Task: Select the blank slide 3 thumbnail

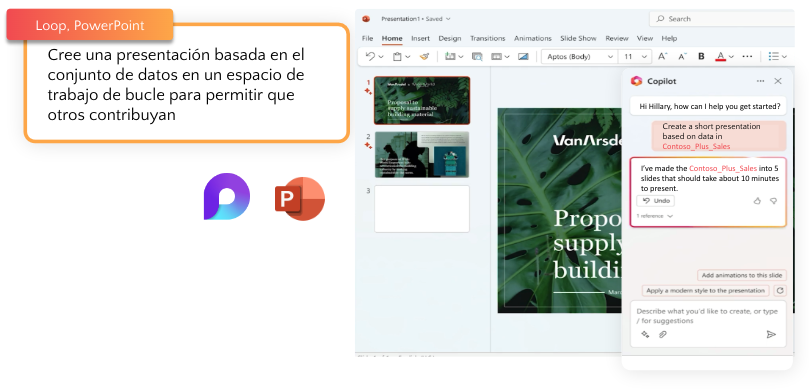Action: 422,209
